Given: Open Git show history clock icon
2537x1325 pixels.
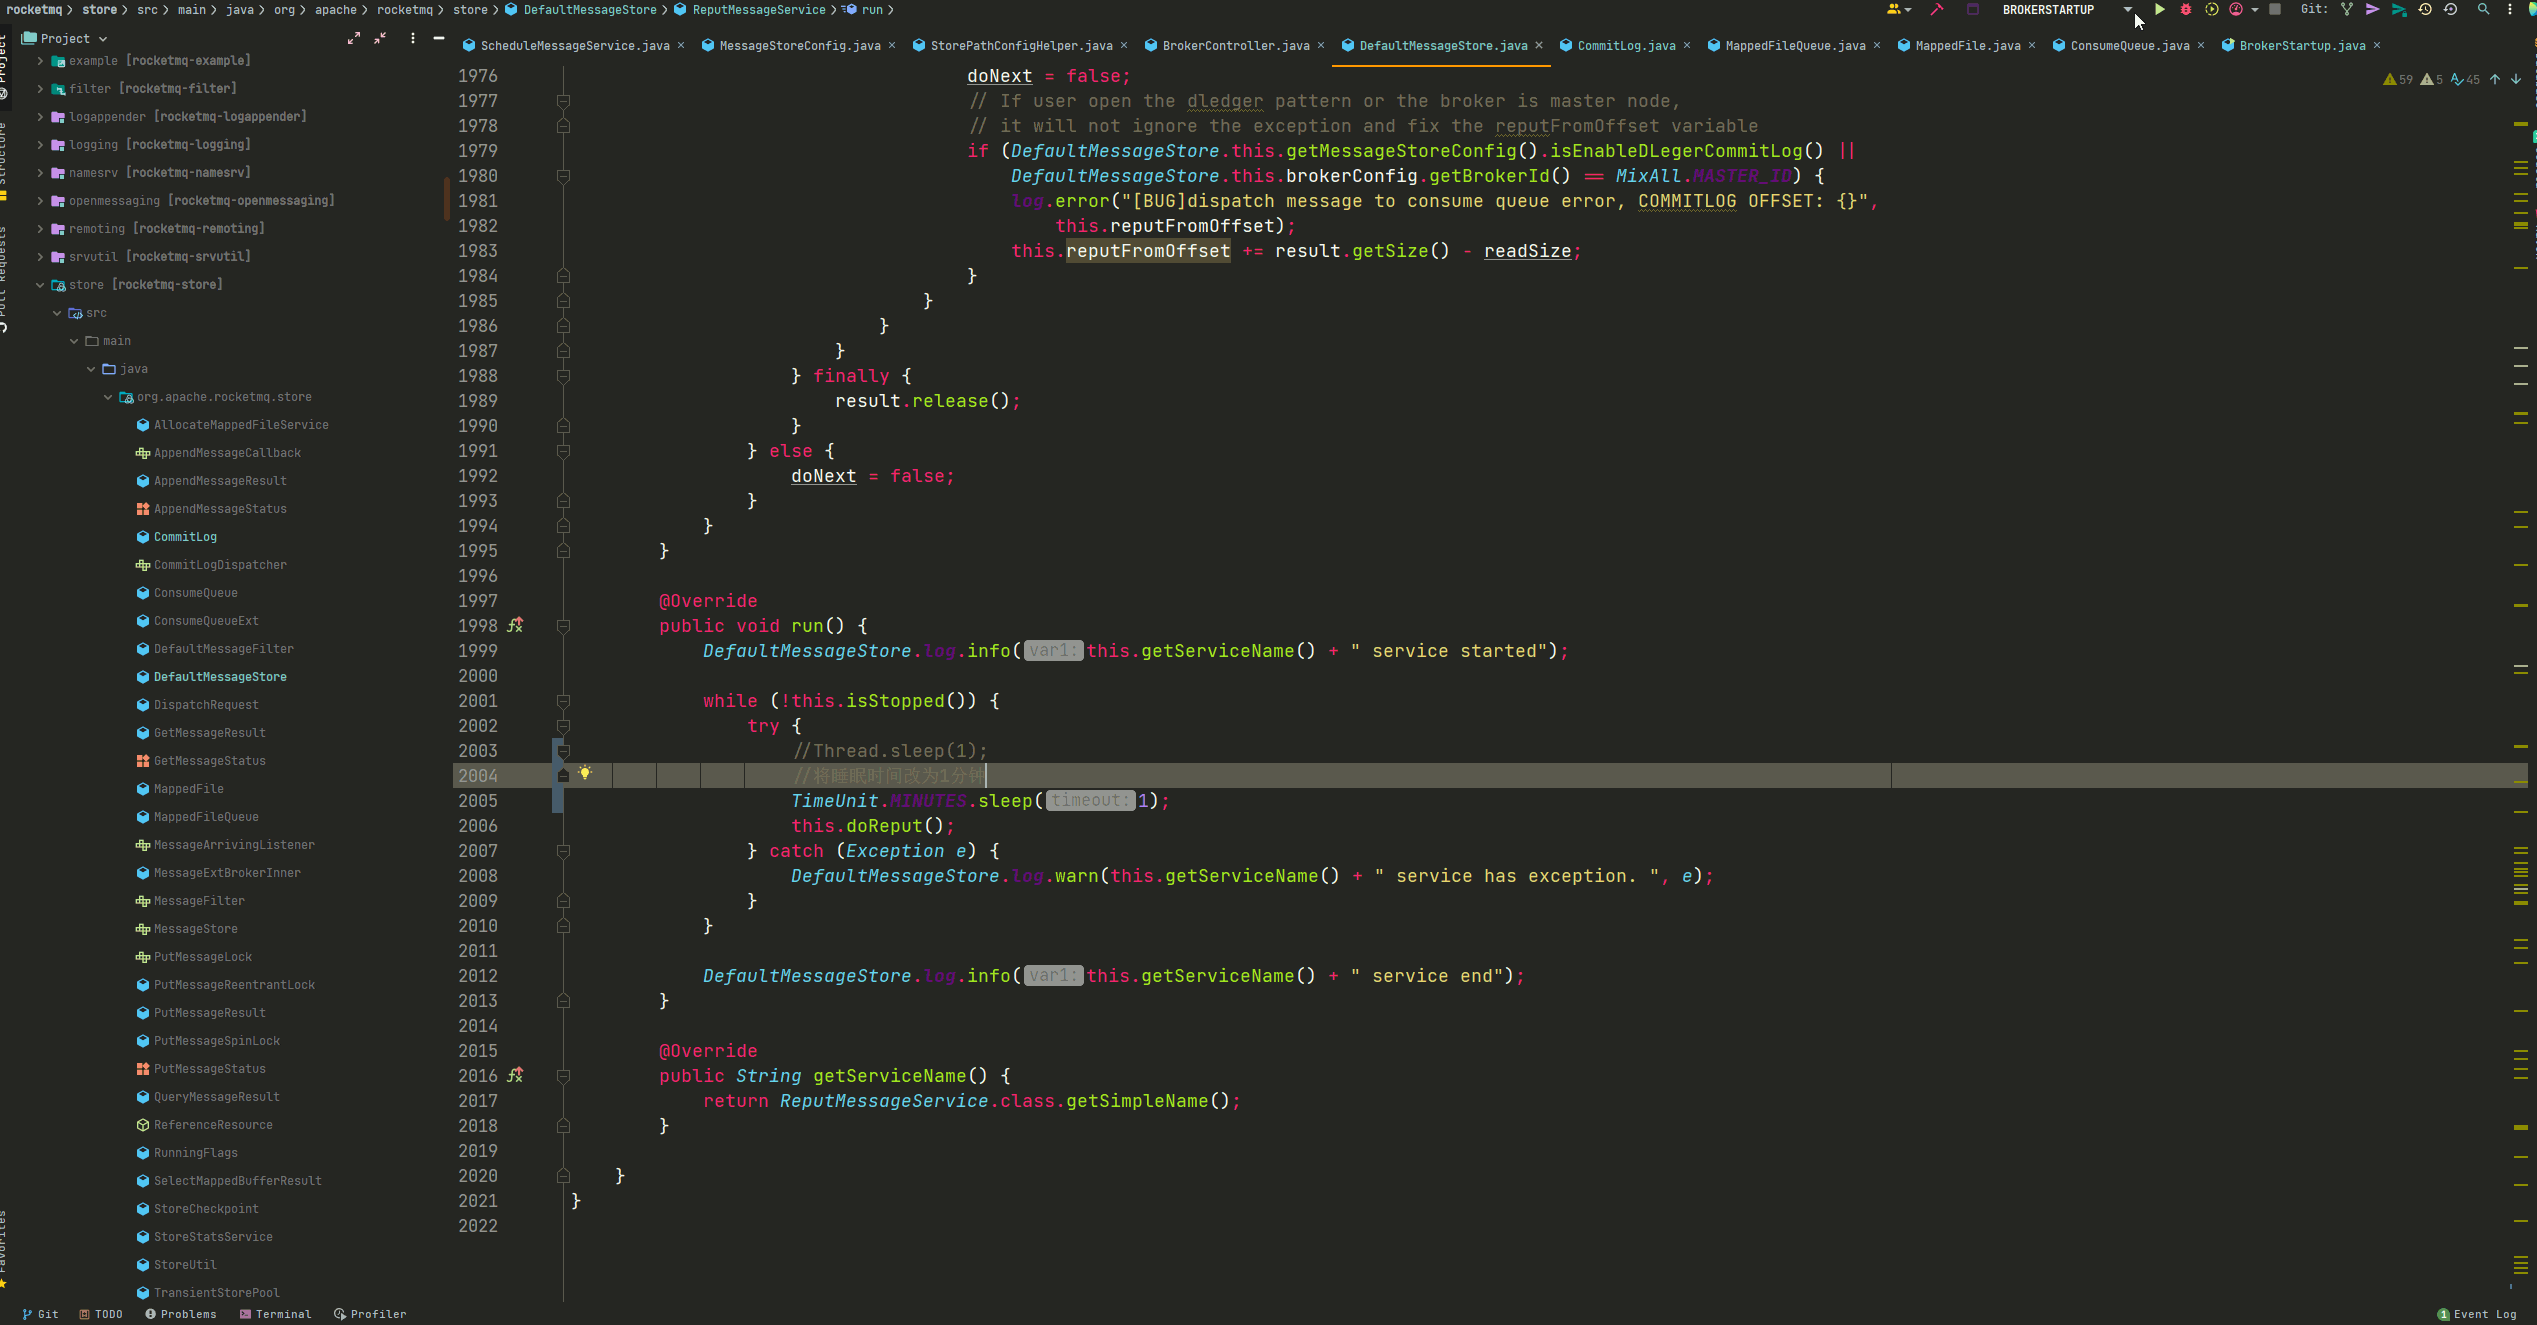Looking at the screenshot, I should tap(2425, 9).
